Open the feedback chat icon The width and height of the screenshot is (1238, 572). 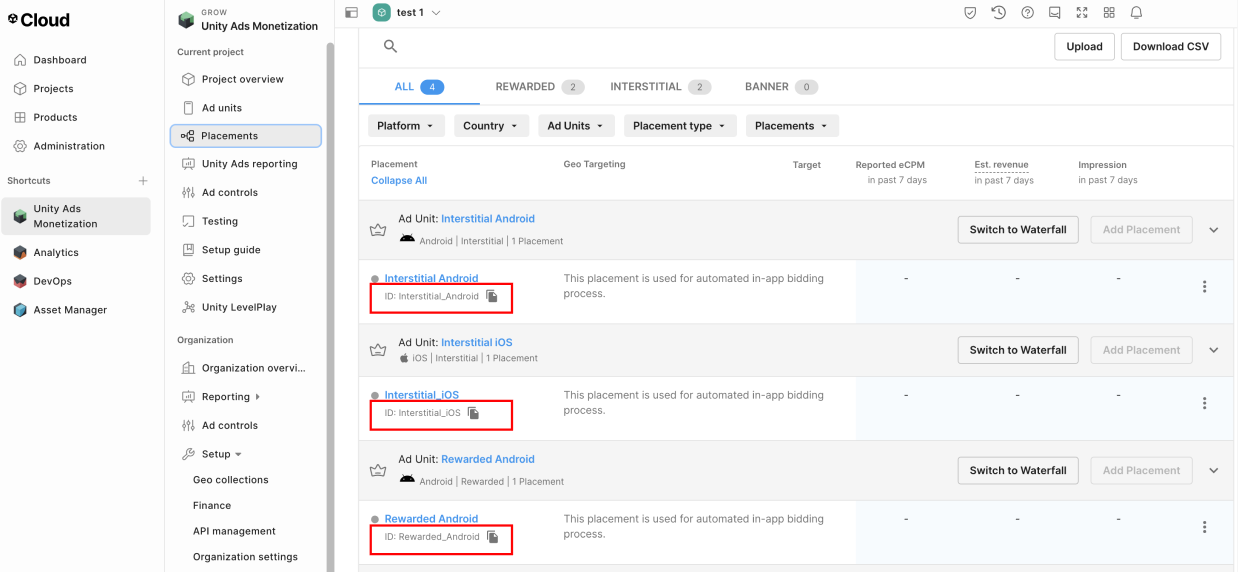click(x=1054, y=13)
